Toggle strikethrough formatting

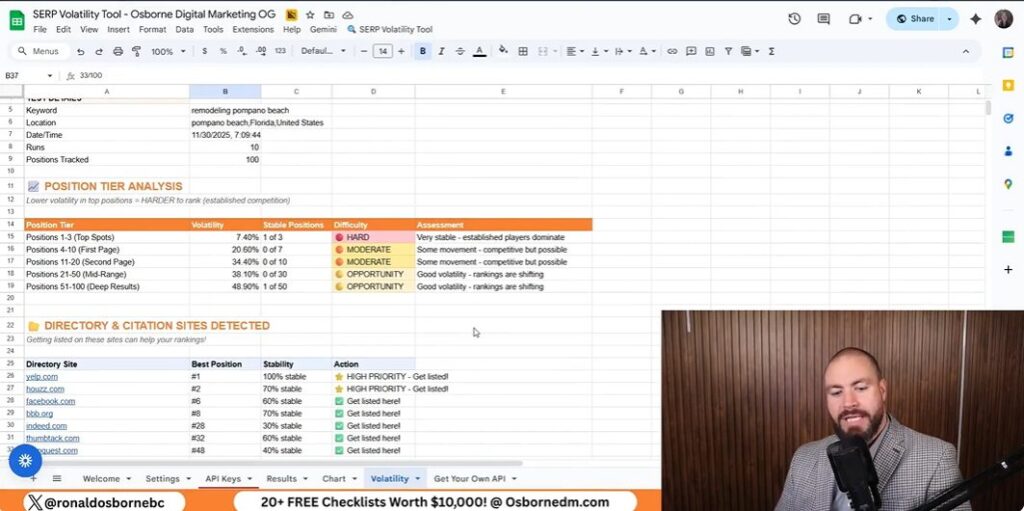click(460, 51)
